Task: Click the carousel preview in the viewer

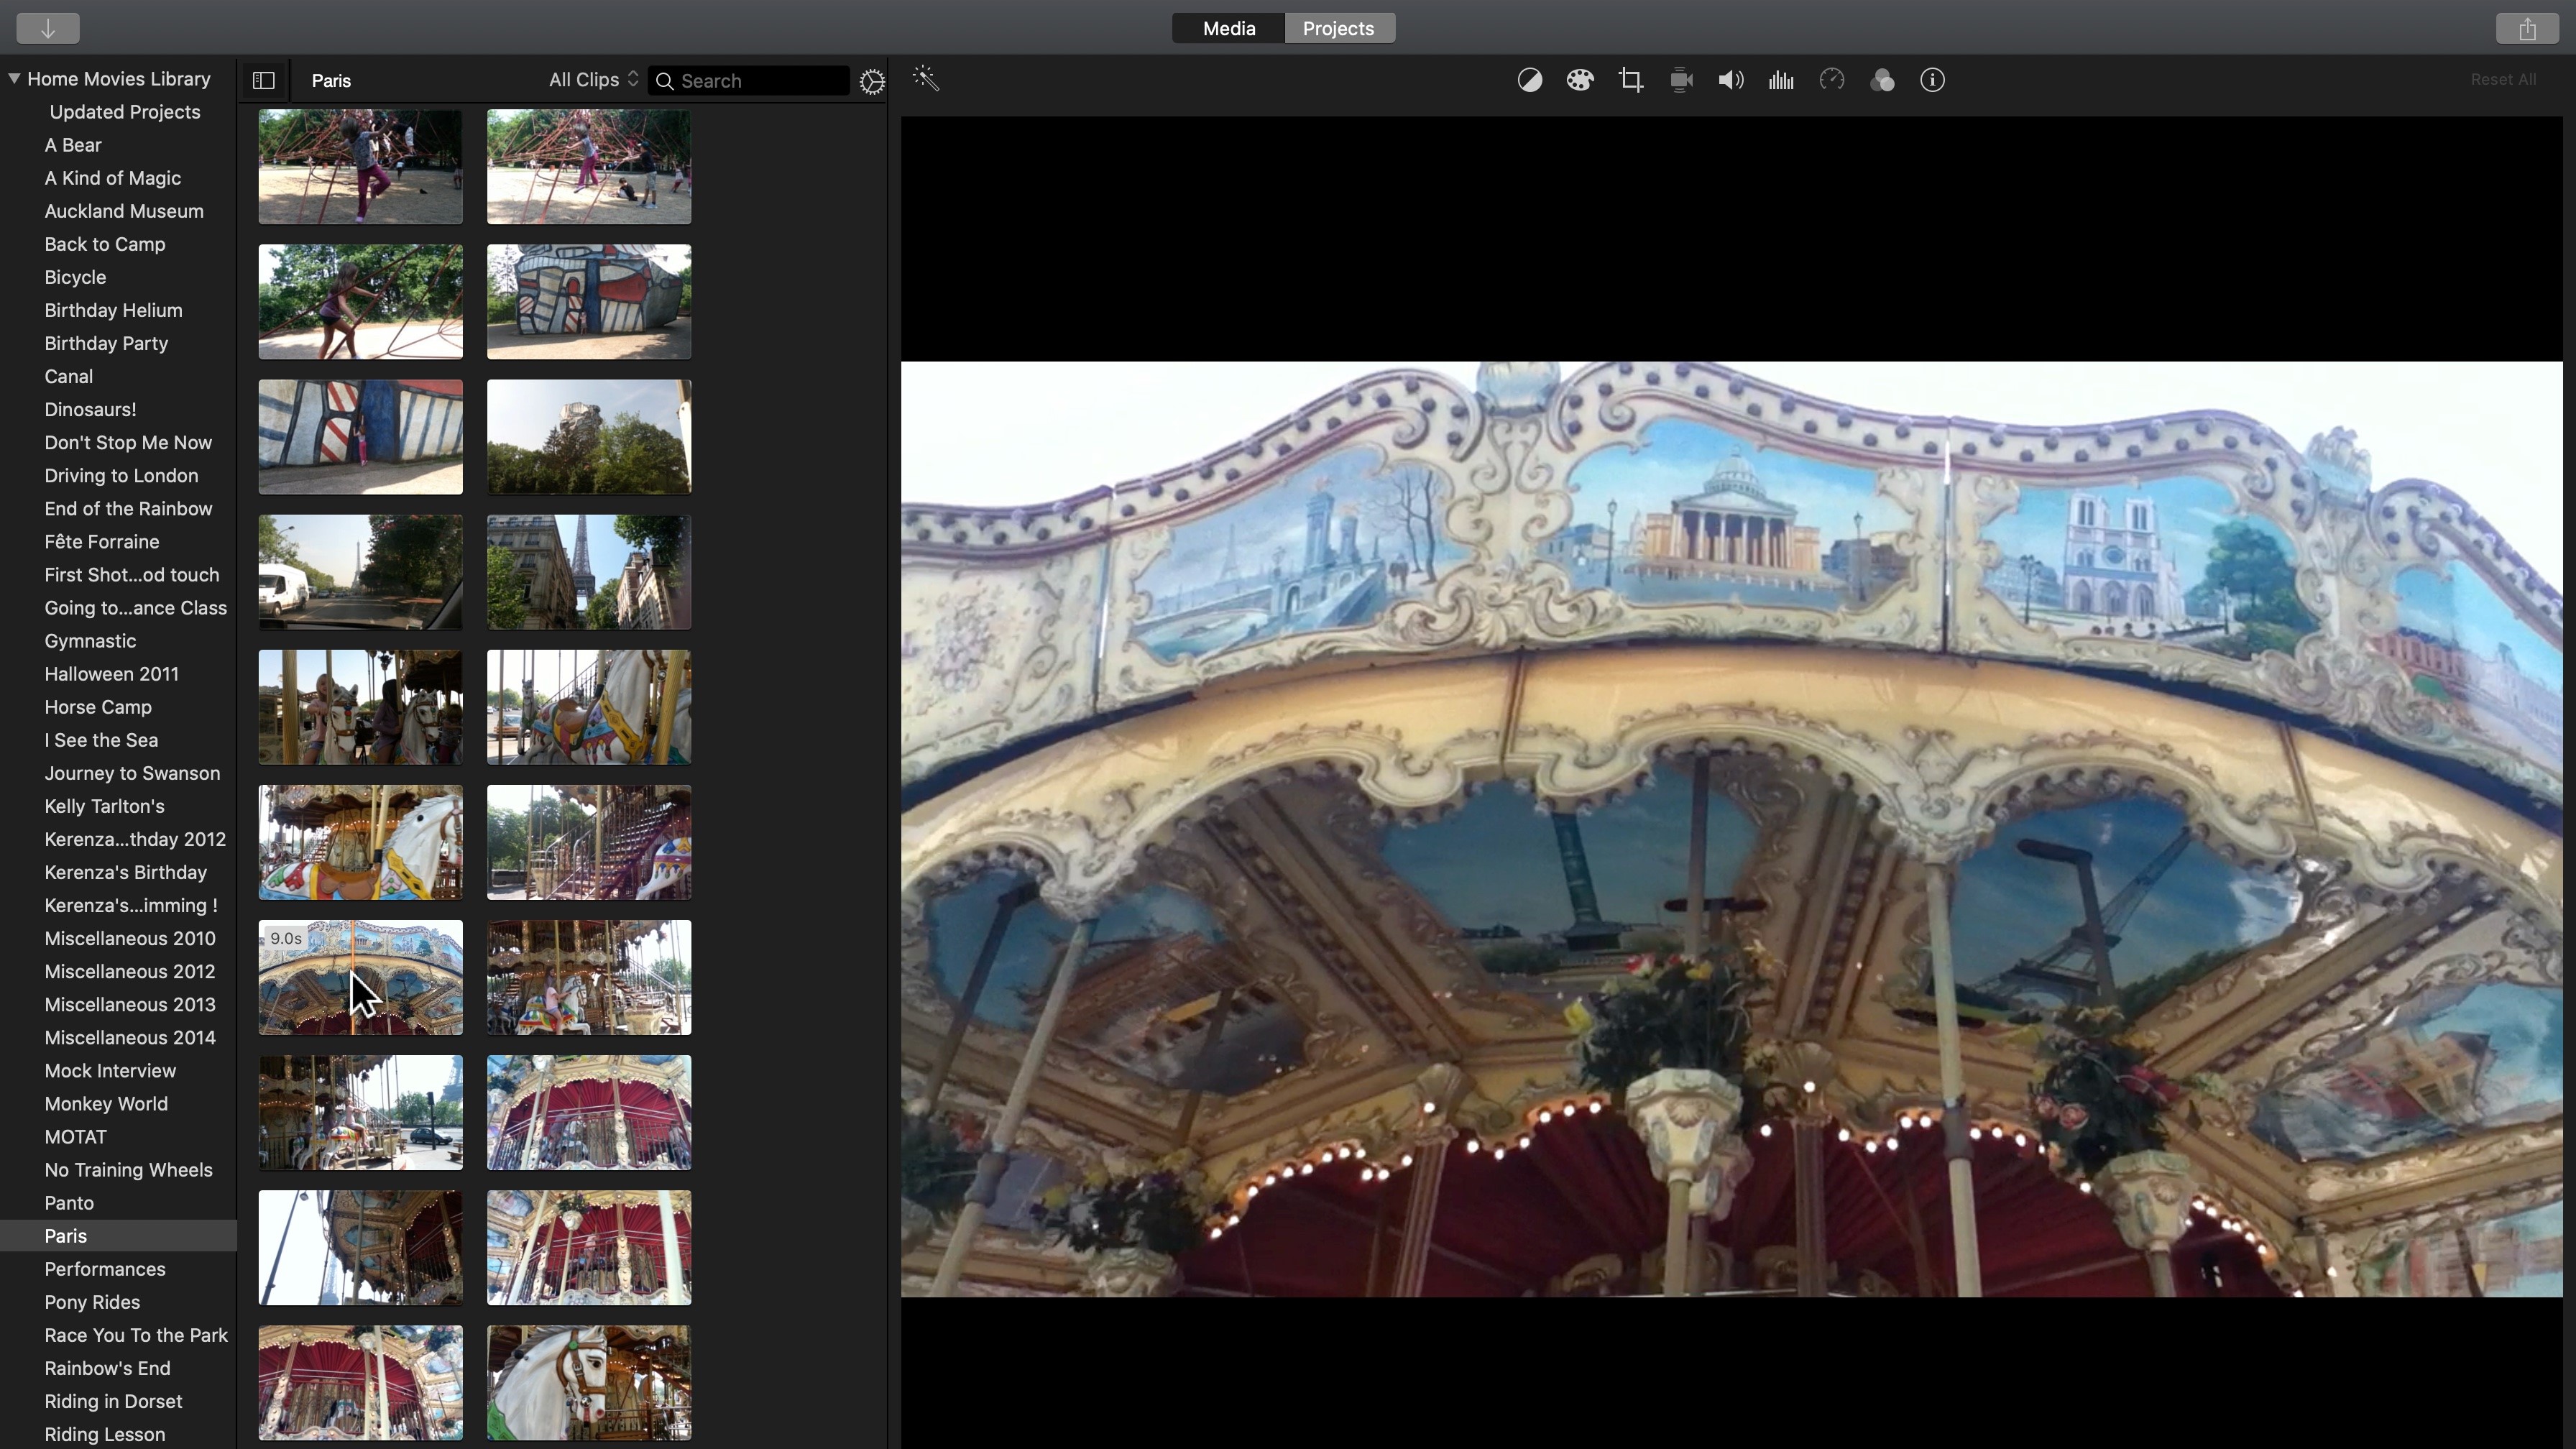Action: 1732,829
